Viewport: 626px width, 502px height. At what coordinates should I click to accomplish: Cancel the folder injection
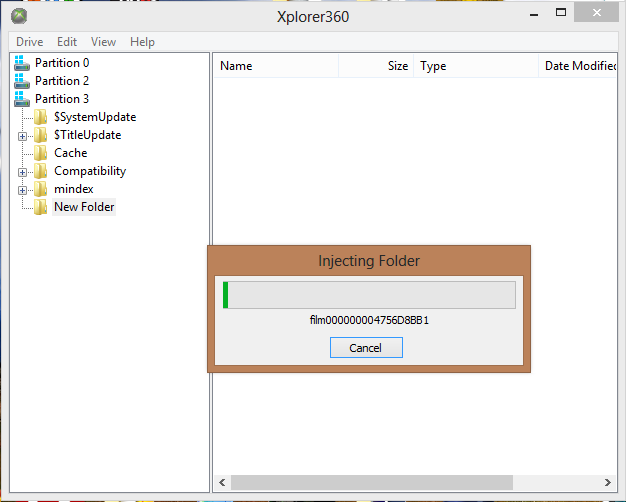366,347
